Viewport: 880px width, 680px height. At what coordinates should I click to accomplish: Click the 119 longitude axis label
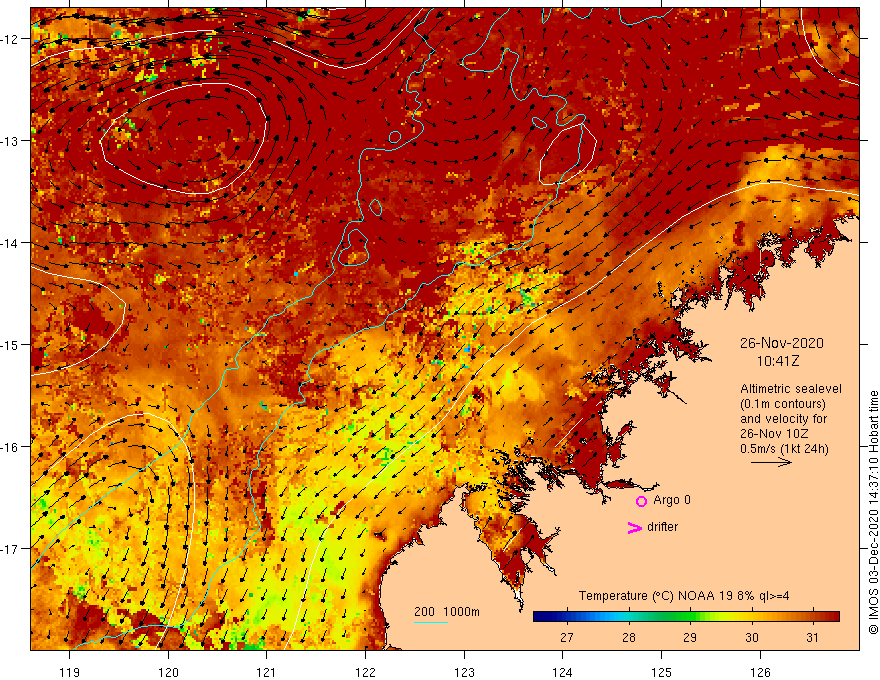pyautogui.click(x=70, y=672)
